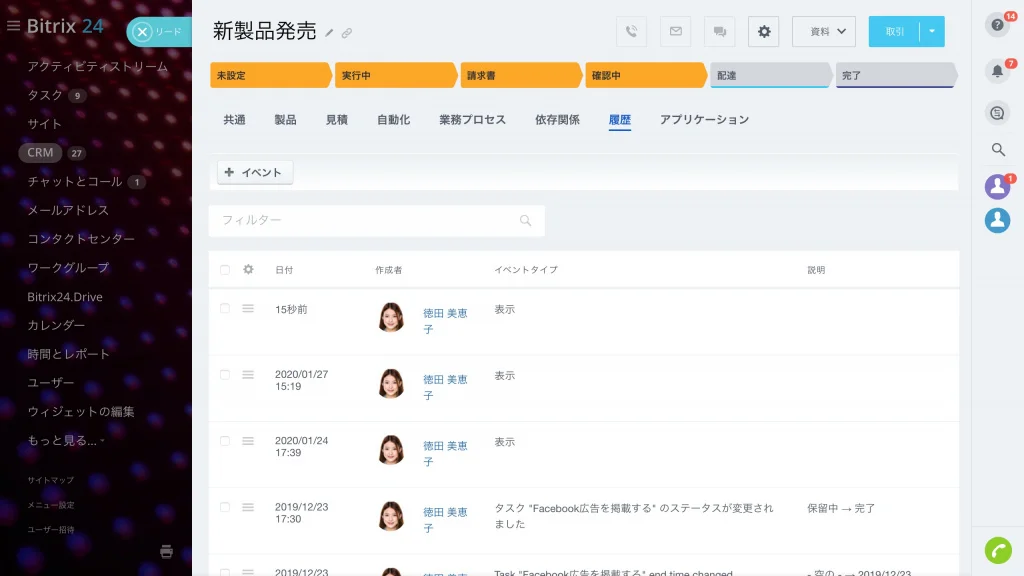
Task: Open the chat bubbles icon in the header
Action: tap(720, 31)
